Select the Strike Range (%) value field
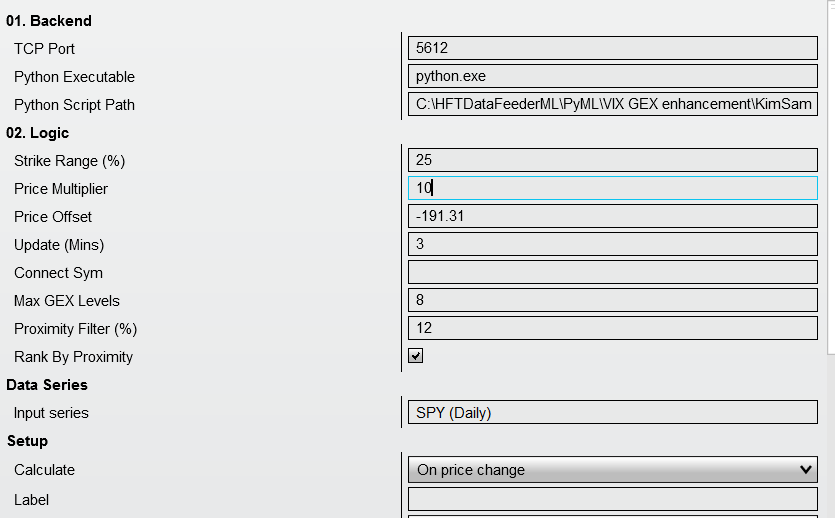This screenshot has width=835, height=518. point(612,160)
